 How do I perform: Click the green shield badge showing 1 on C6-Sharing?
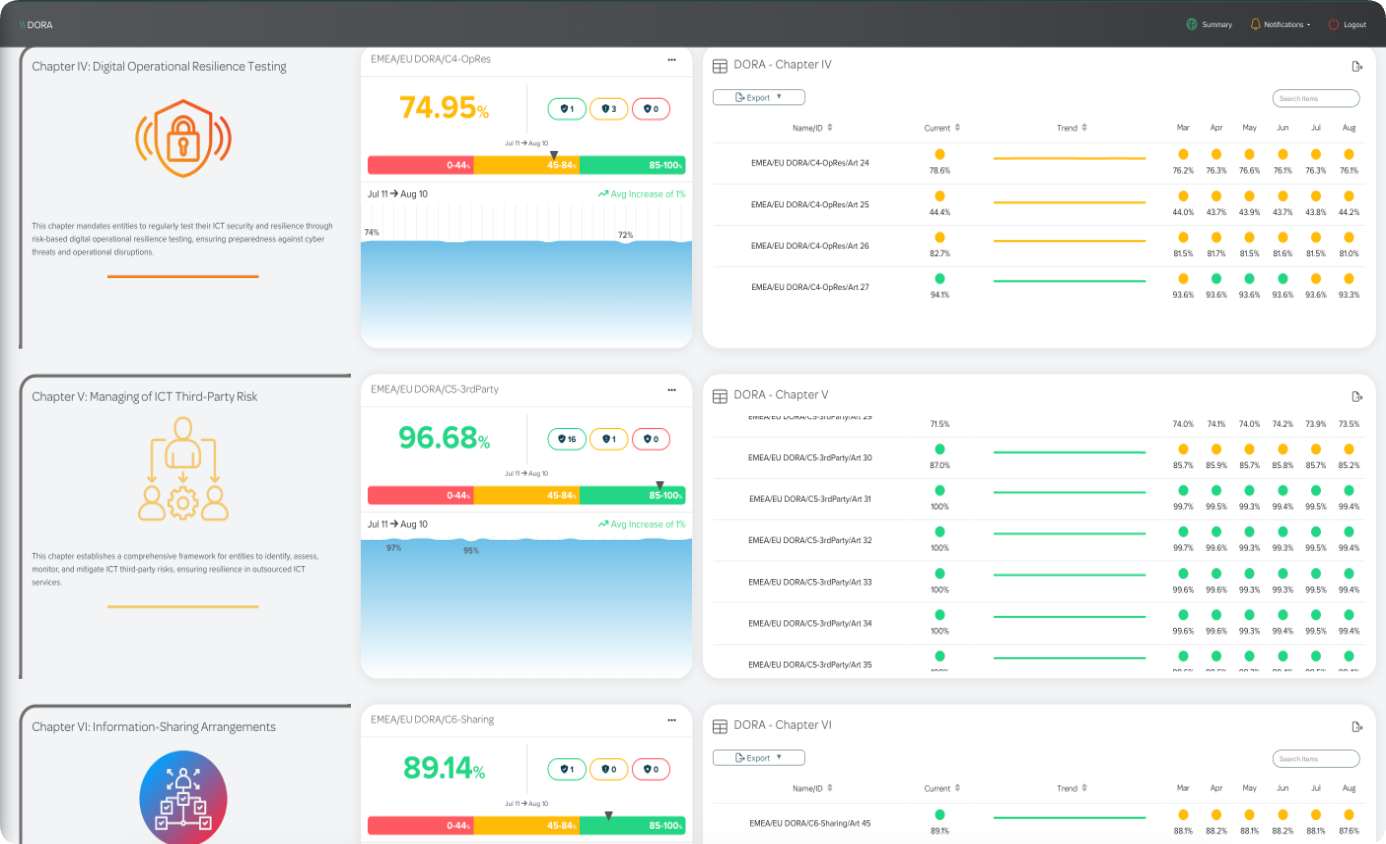(x=567, y=769)
